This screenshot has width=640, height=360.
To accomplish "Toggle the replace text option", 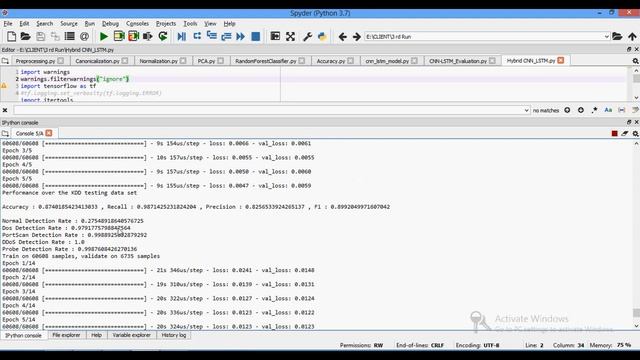I will point(635,110).
